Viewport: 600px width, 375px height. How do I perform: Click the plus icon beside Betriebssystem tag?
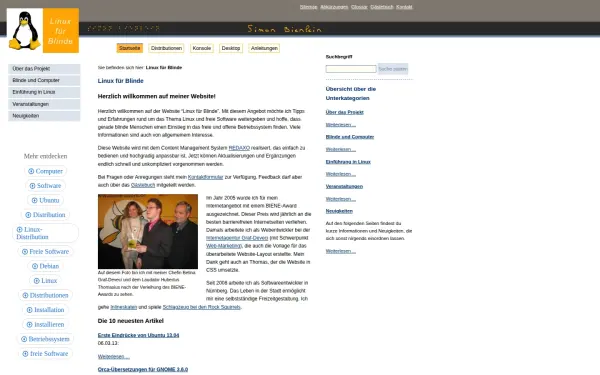tap(24, 339)
